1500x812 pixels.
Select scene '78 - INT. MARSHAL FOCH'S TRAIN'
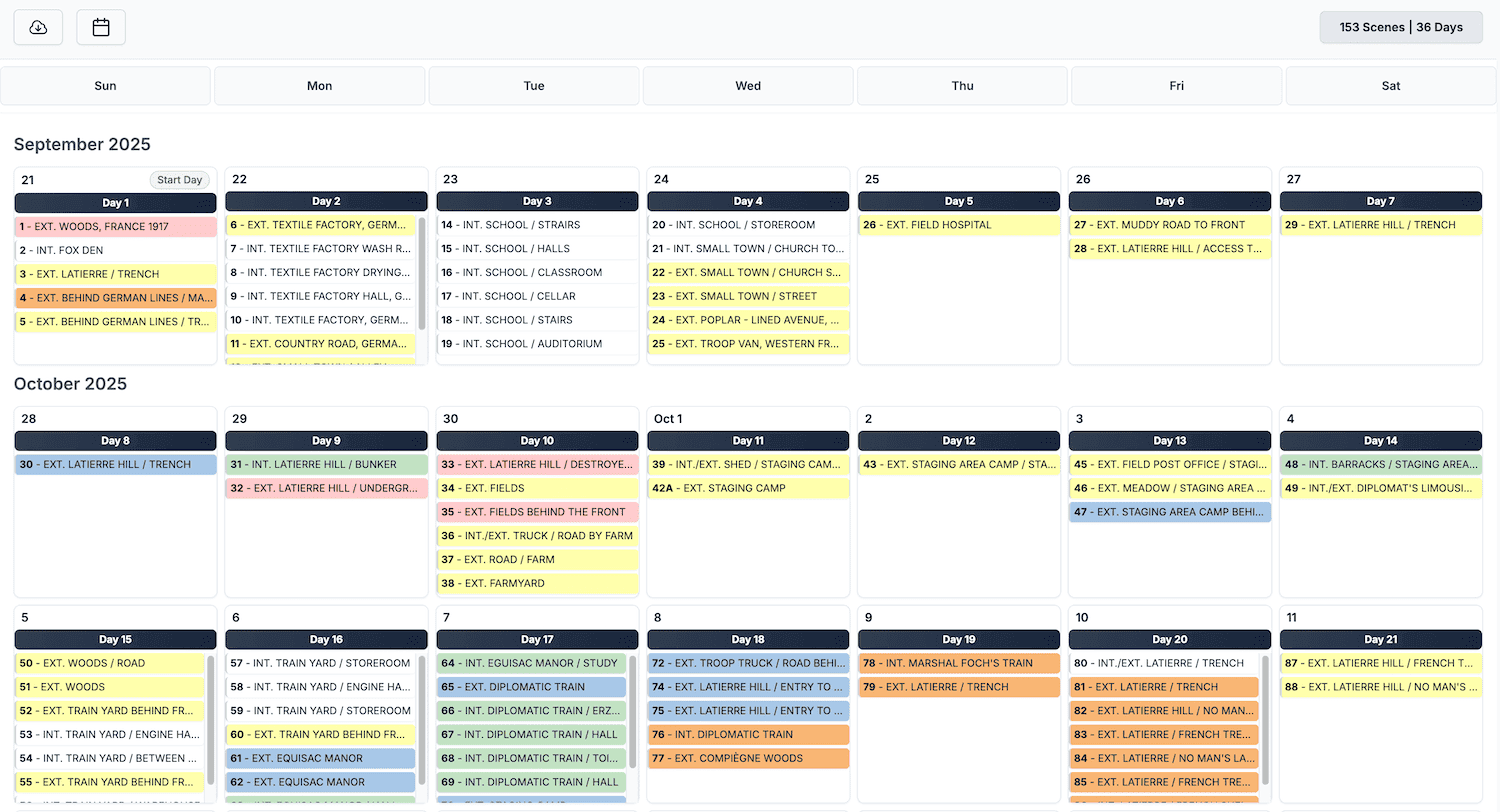pyautogui.click(x=958, y=662)
